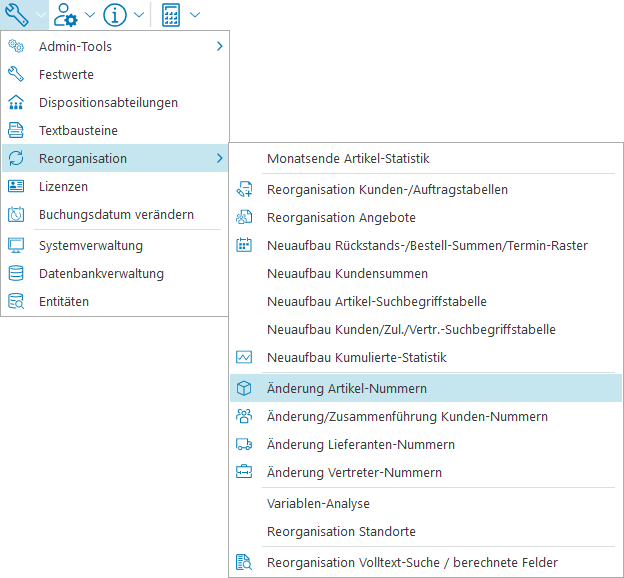Click the user settings gear icon

click(67, 14)
